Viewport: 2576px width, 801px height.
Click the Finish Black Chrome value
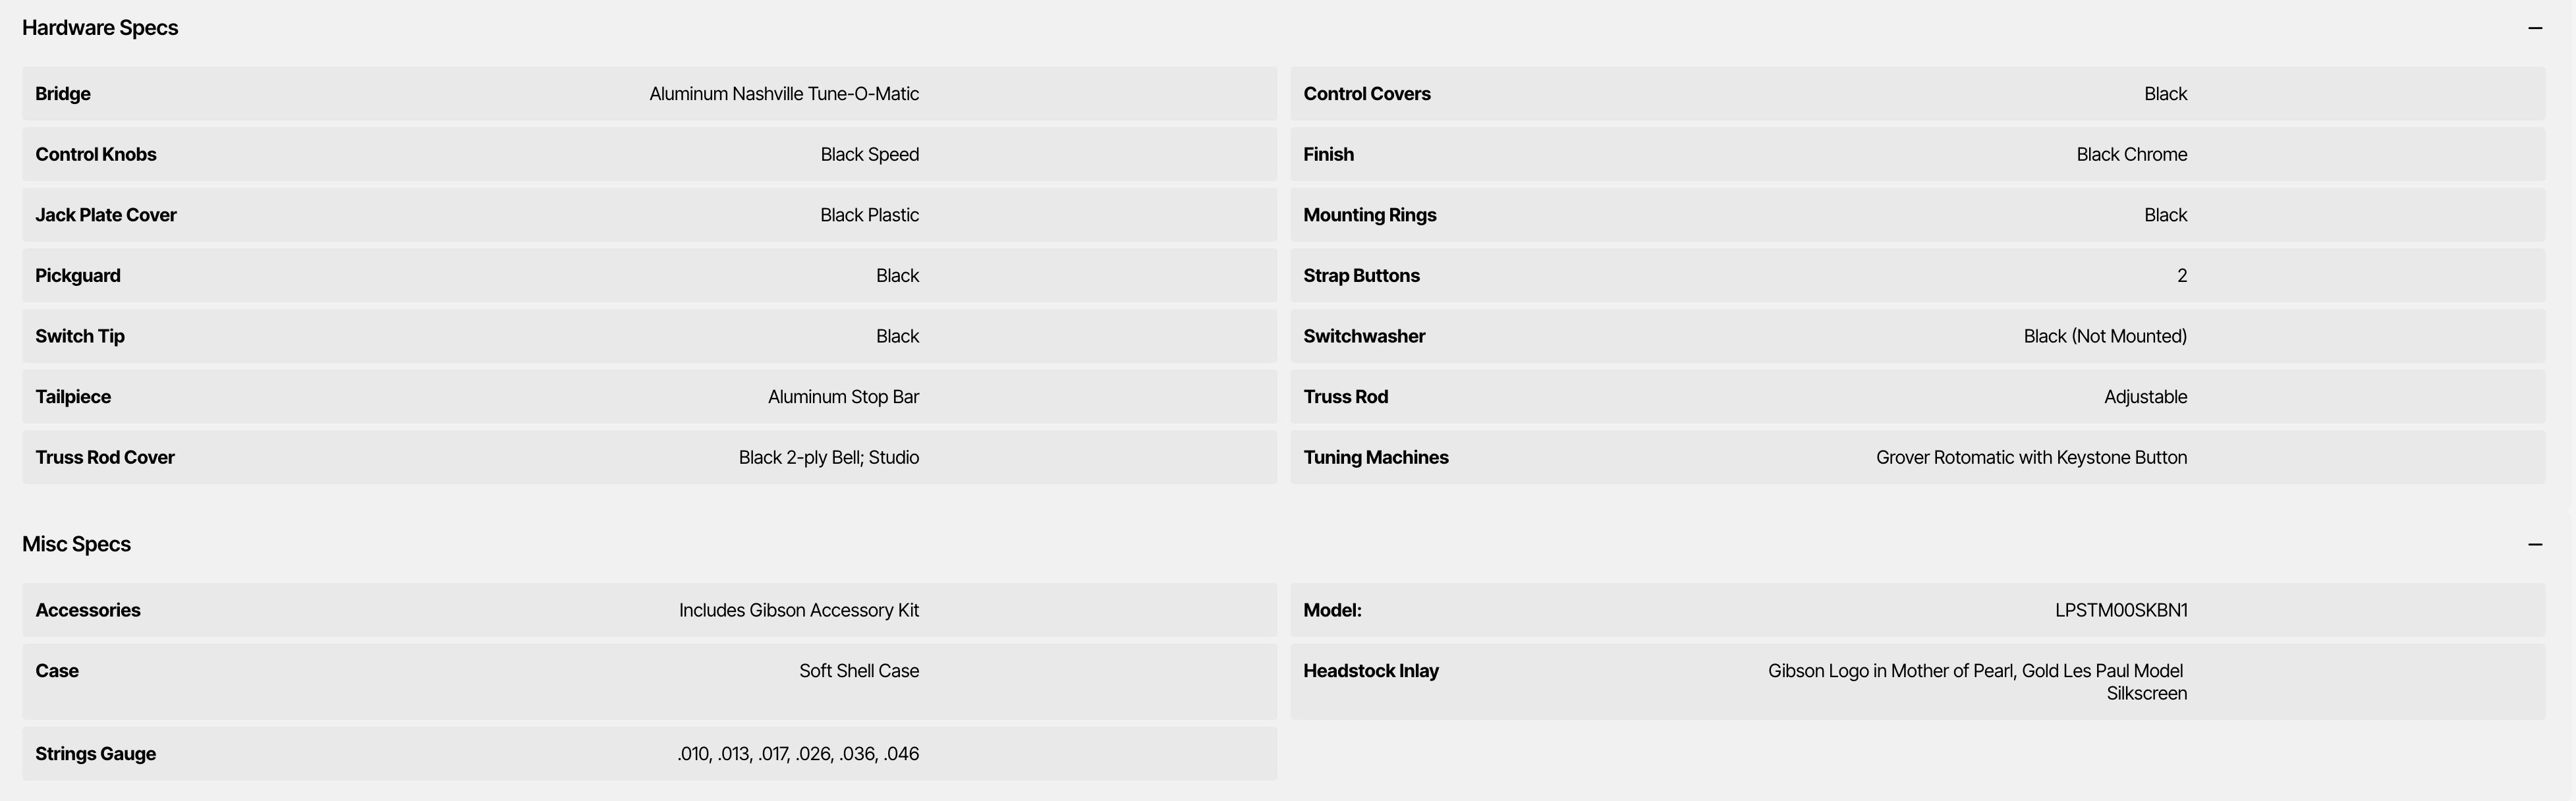click(2131, 155)
